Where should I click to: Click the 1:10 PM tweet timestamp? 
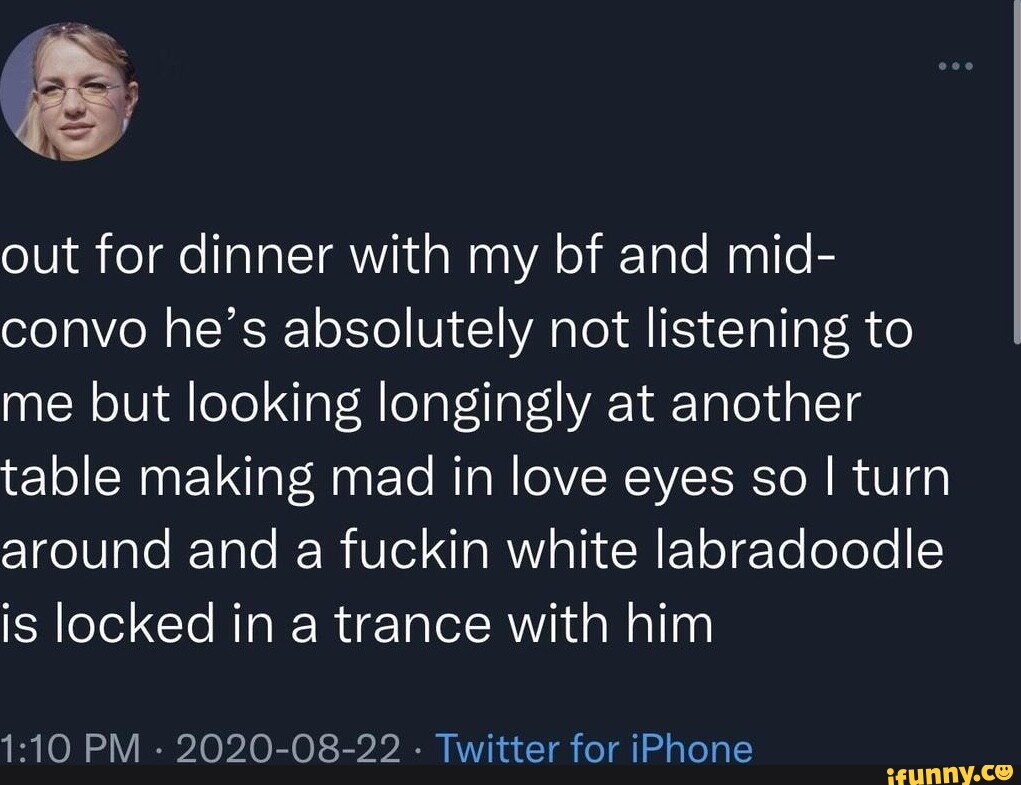point(68,748)
